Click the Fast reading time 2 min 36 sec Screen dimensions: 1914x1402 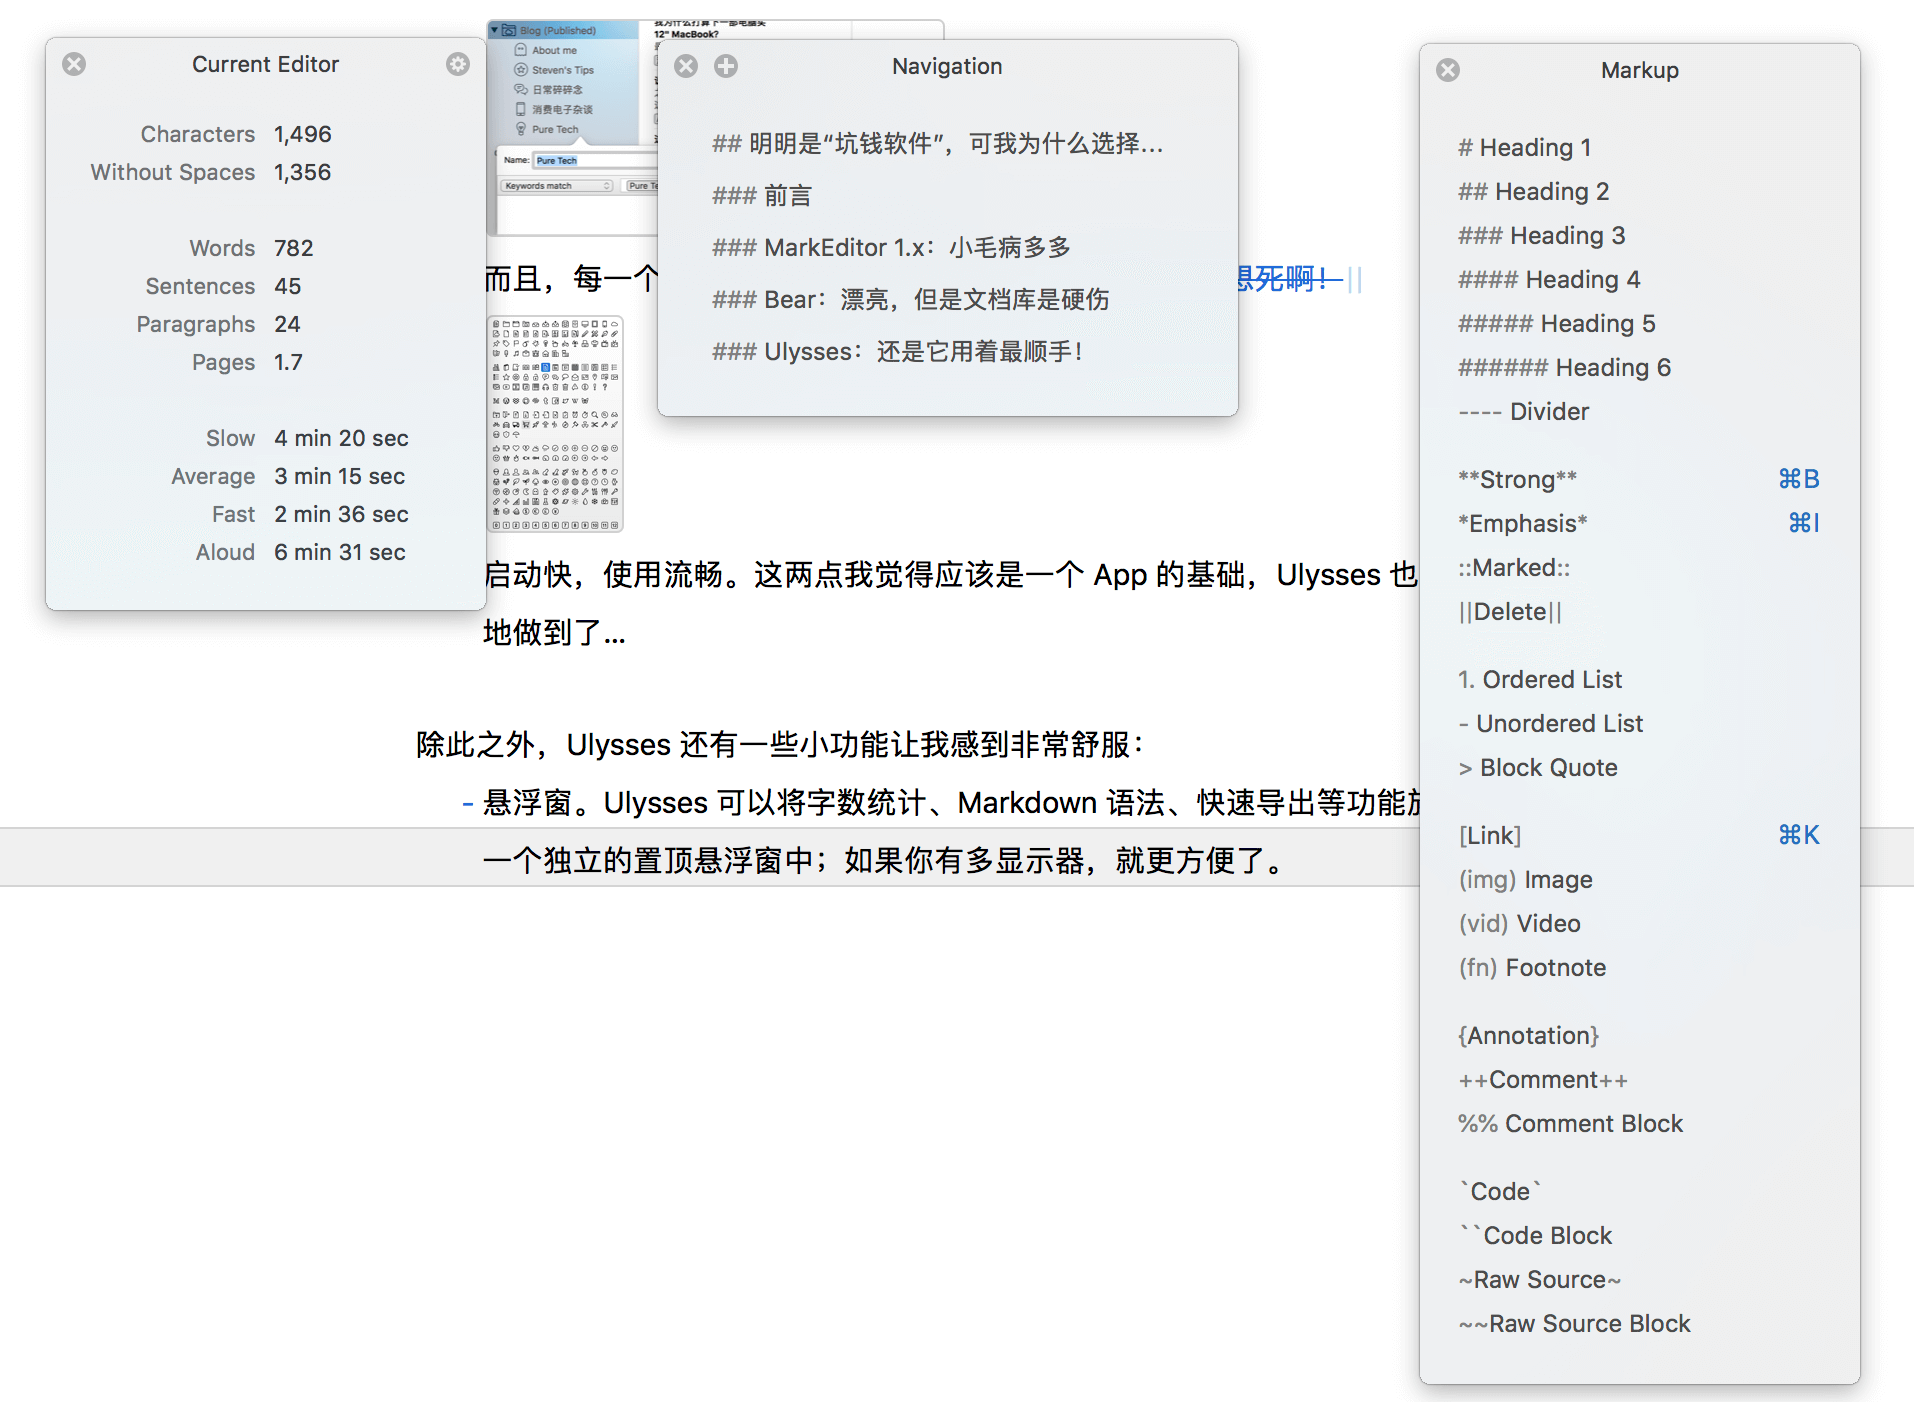(341, 514)
